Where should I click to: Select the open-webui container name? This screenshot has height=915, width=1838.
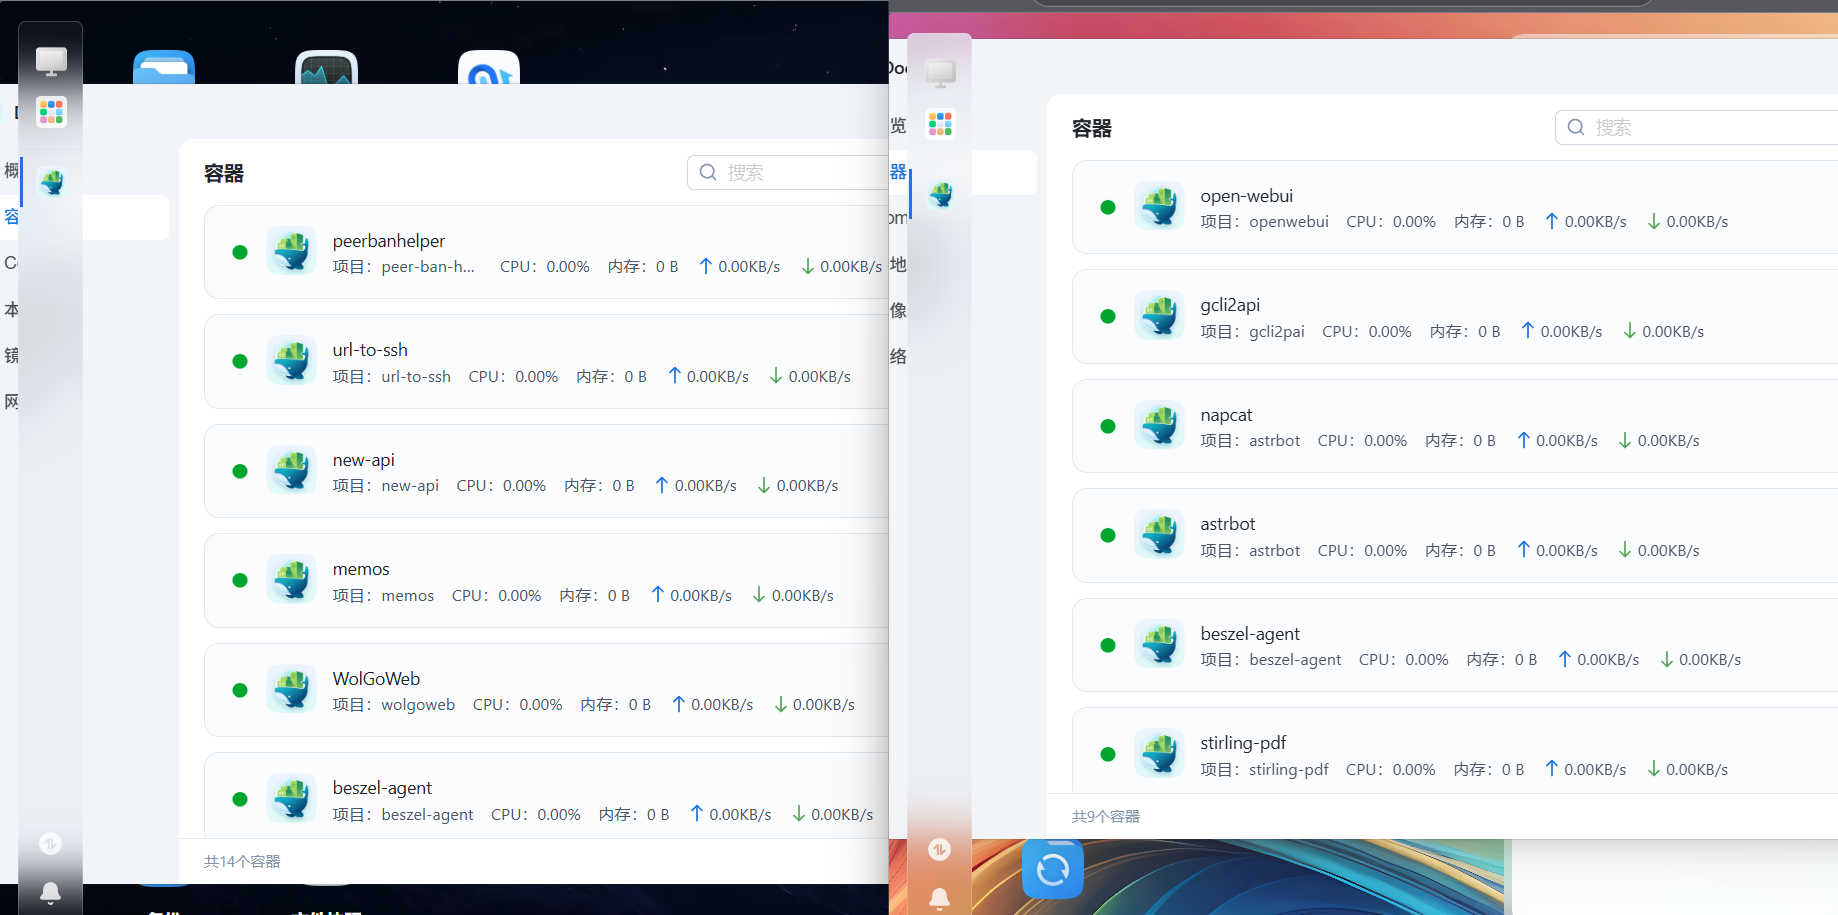tap(1247, 196)
